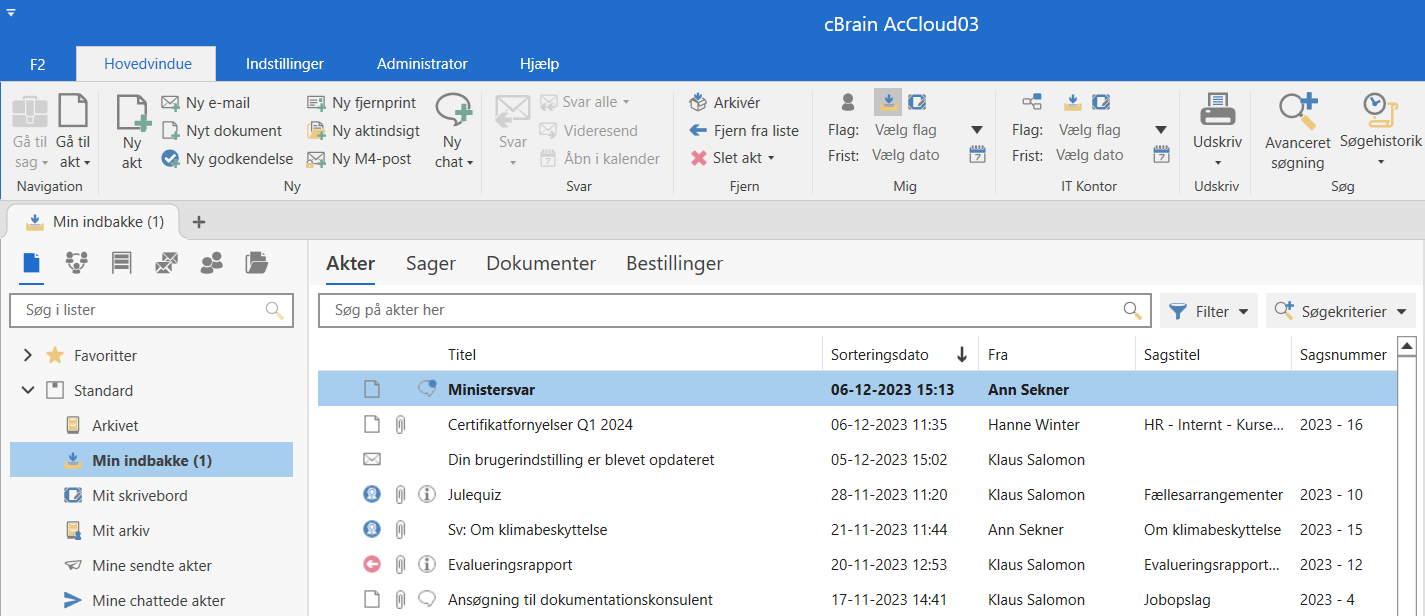
Task: Open Avanceret søgning tool
Action: coord(1297,130)
